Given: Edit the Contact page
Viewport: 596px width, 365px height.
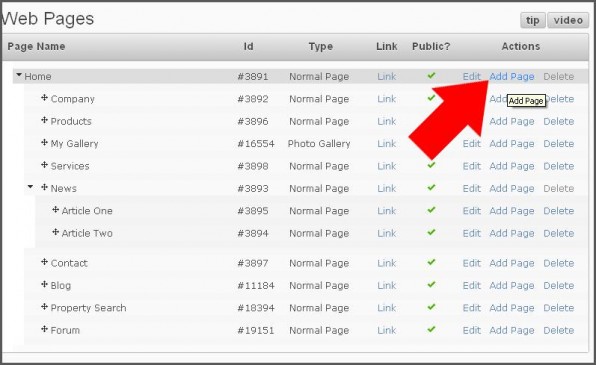Looking at the screenshot, I should coord(472,263).
